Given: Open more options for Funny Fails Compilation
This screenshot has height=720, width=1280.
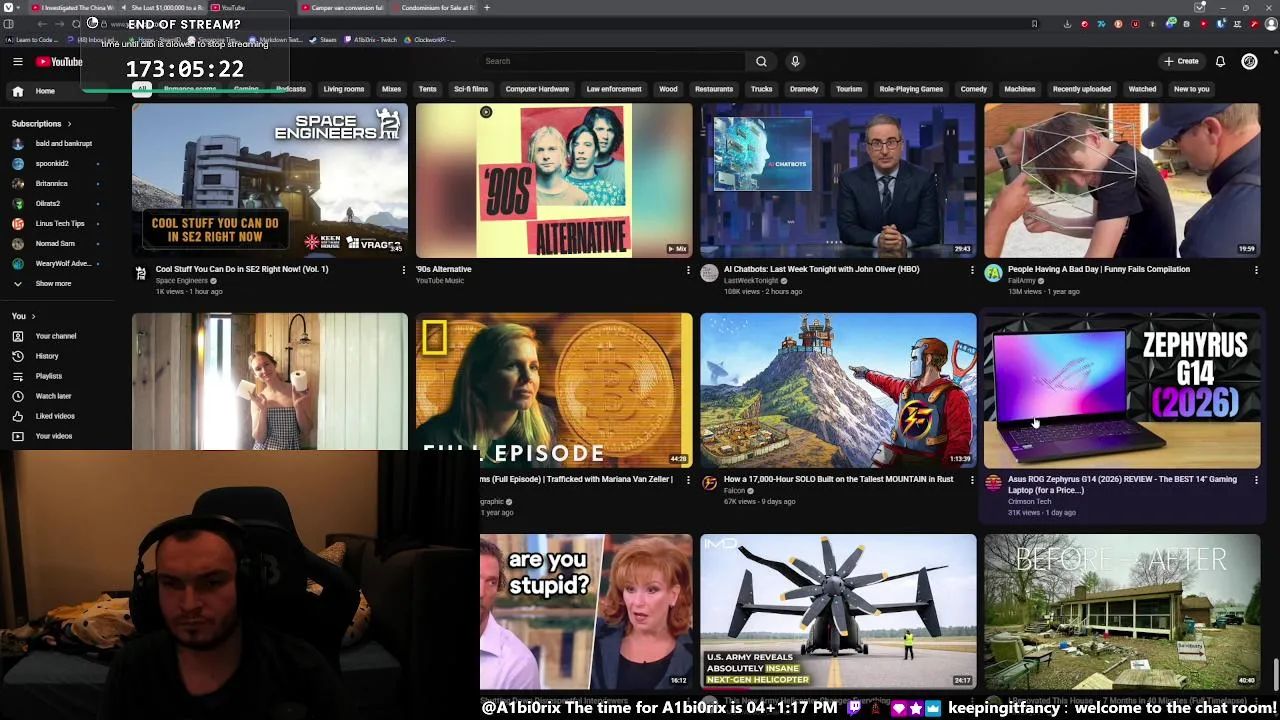Looking at the screenshot, I should [1256, 270].
